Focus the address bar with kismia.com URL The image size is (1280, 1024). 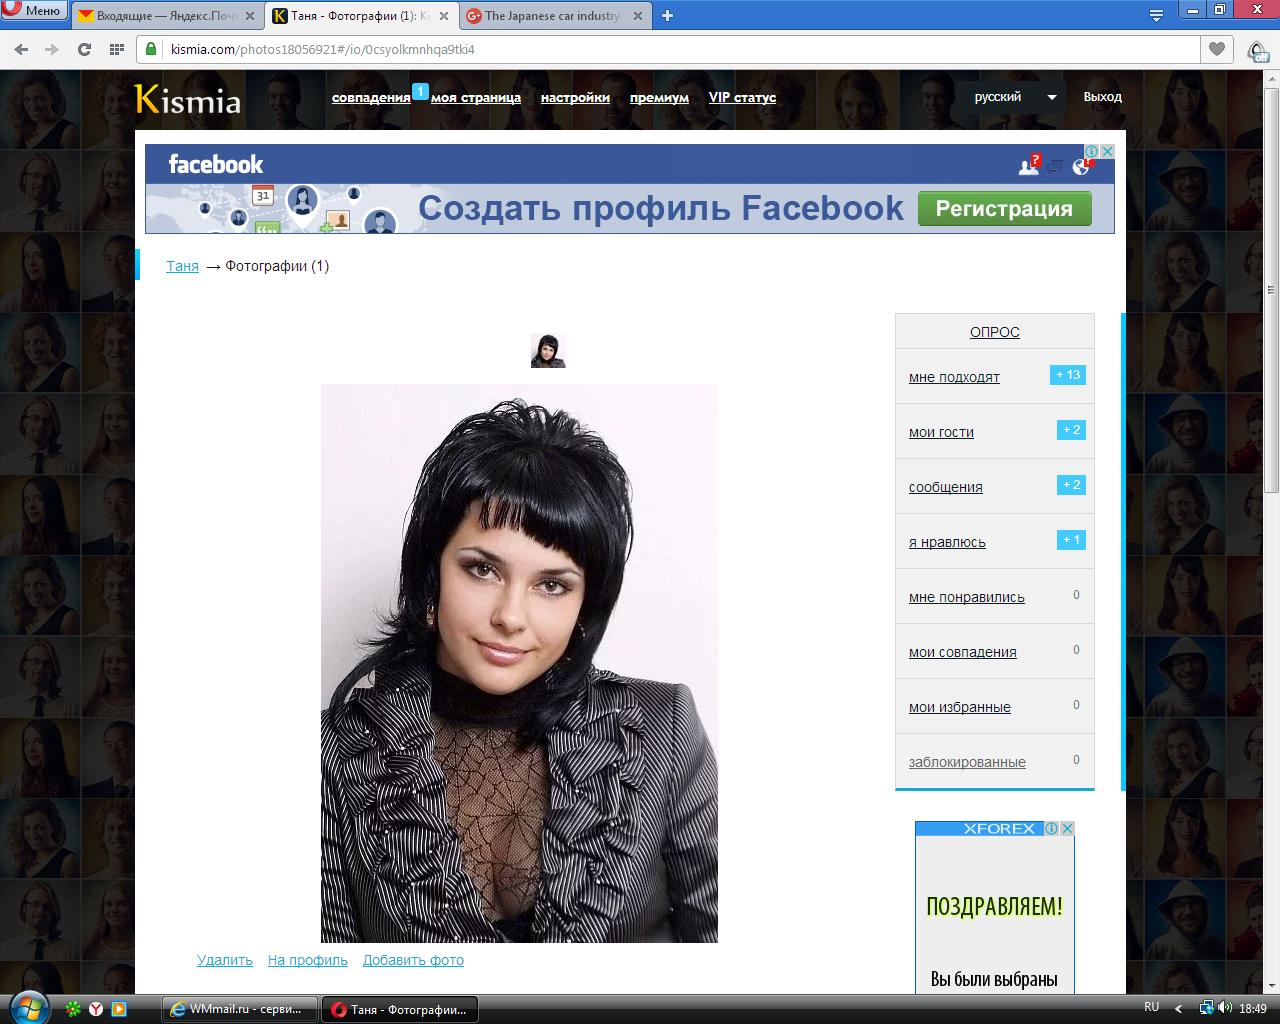click(670, 49)
